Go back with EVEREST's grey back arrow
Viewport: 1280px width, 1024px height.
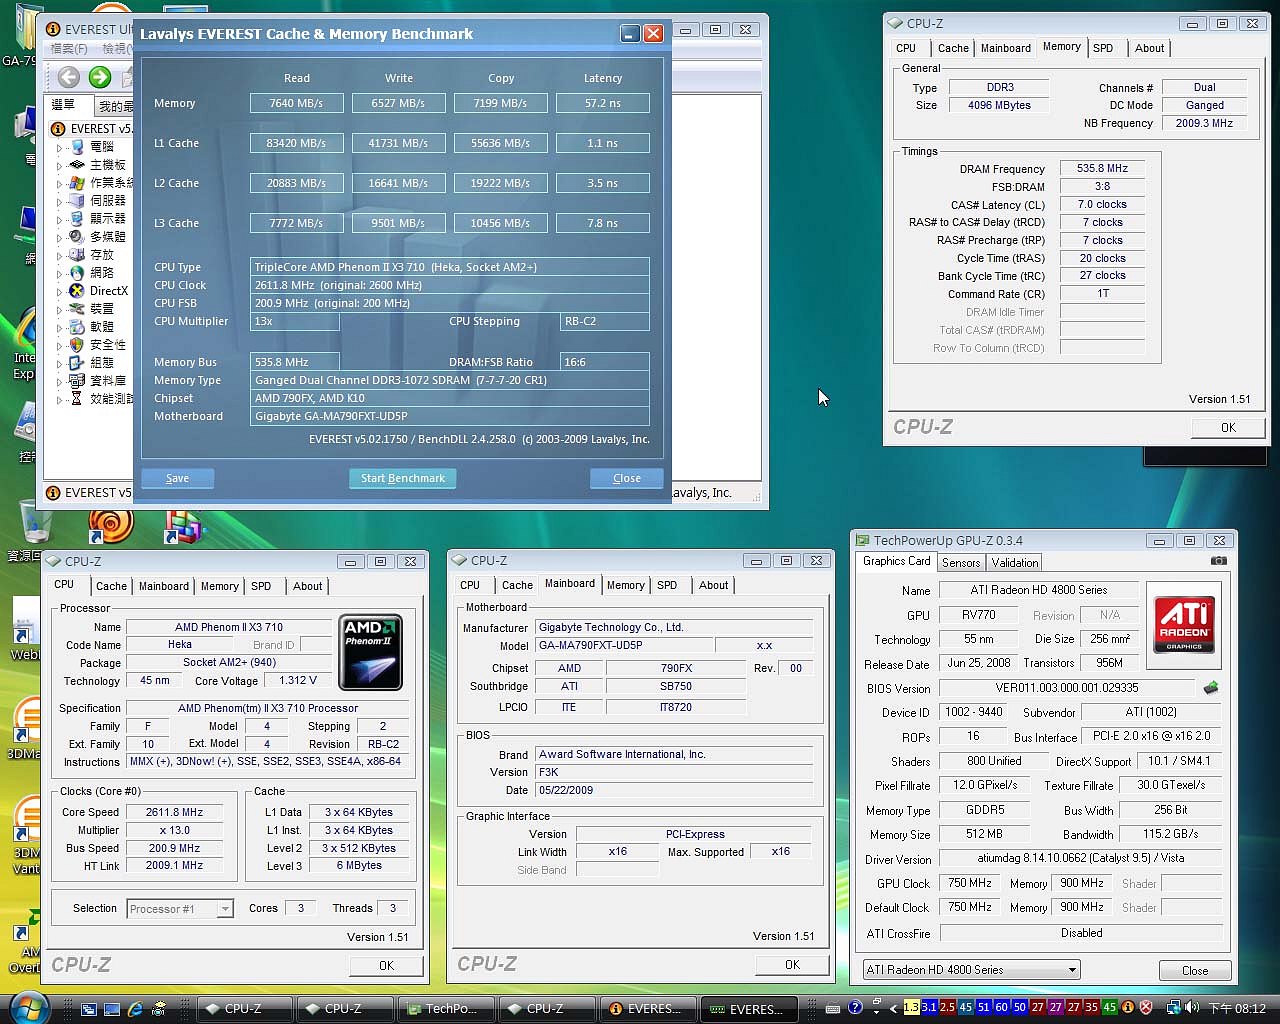click(68, 77)
